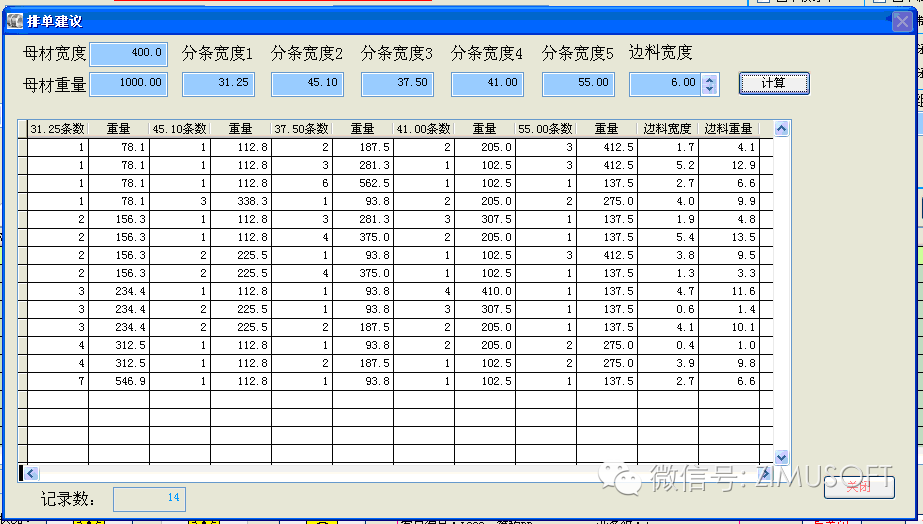Screen dimensions: 923x524
Task: Focus the 分条宽度1 field showing 31.25
Action: coord(218,84)
